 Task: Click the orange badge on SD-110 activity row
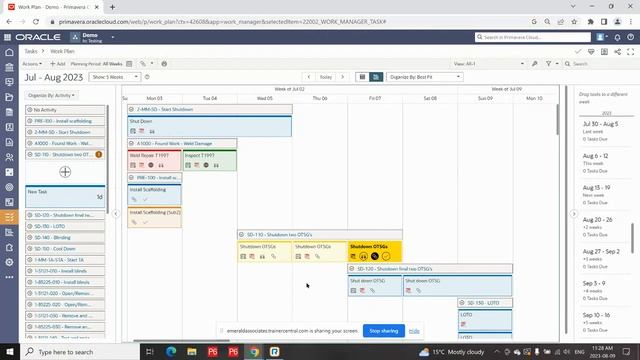tap(98, 154)
